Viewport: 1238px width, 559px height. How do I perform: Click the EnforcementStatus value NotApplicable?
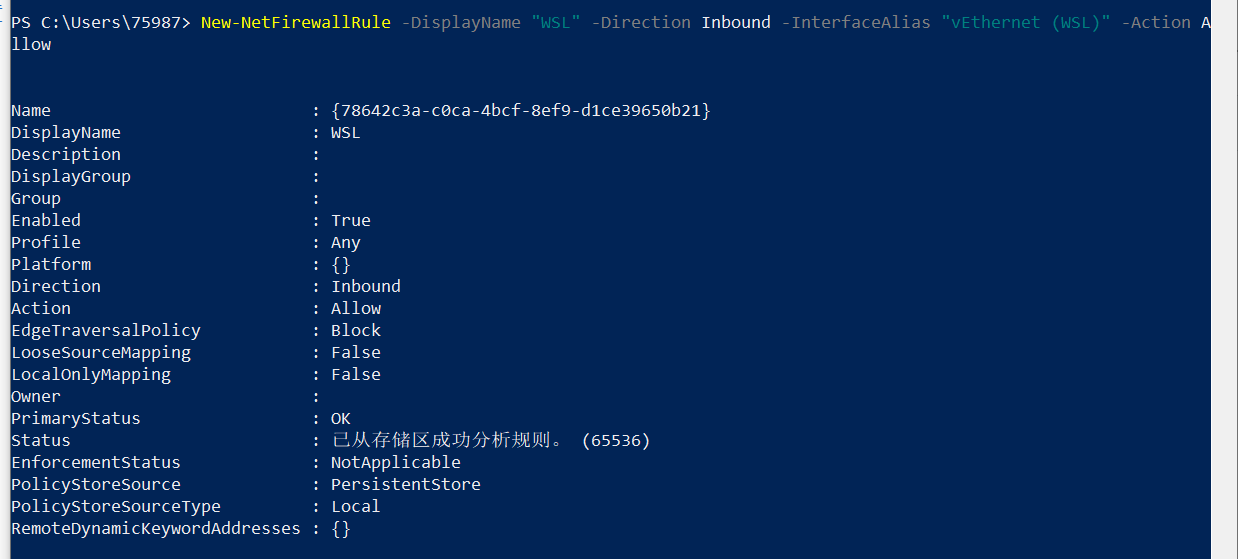[395, 463]
